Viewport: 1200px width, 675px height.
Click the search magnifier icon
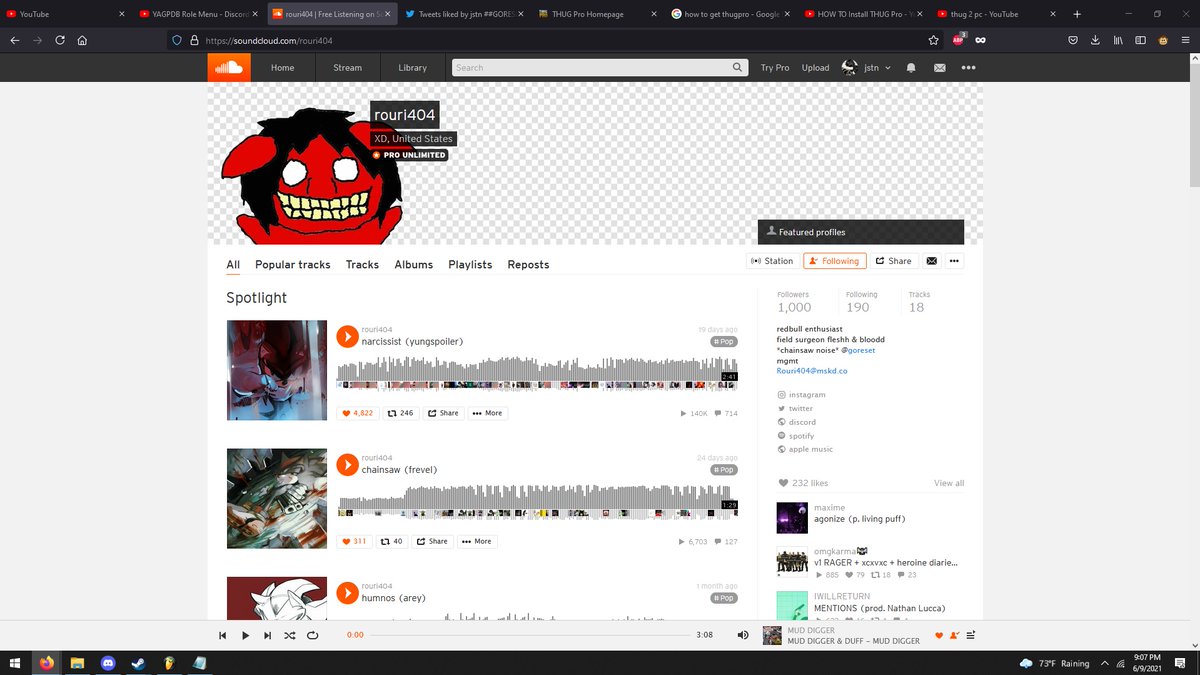(x=738, y=68)
